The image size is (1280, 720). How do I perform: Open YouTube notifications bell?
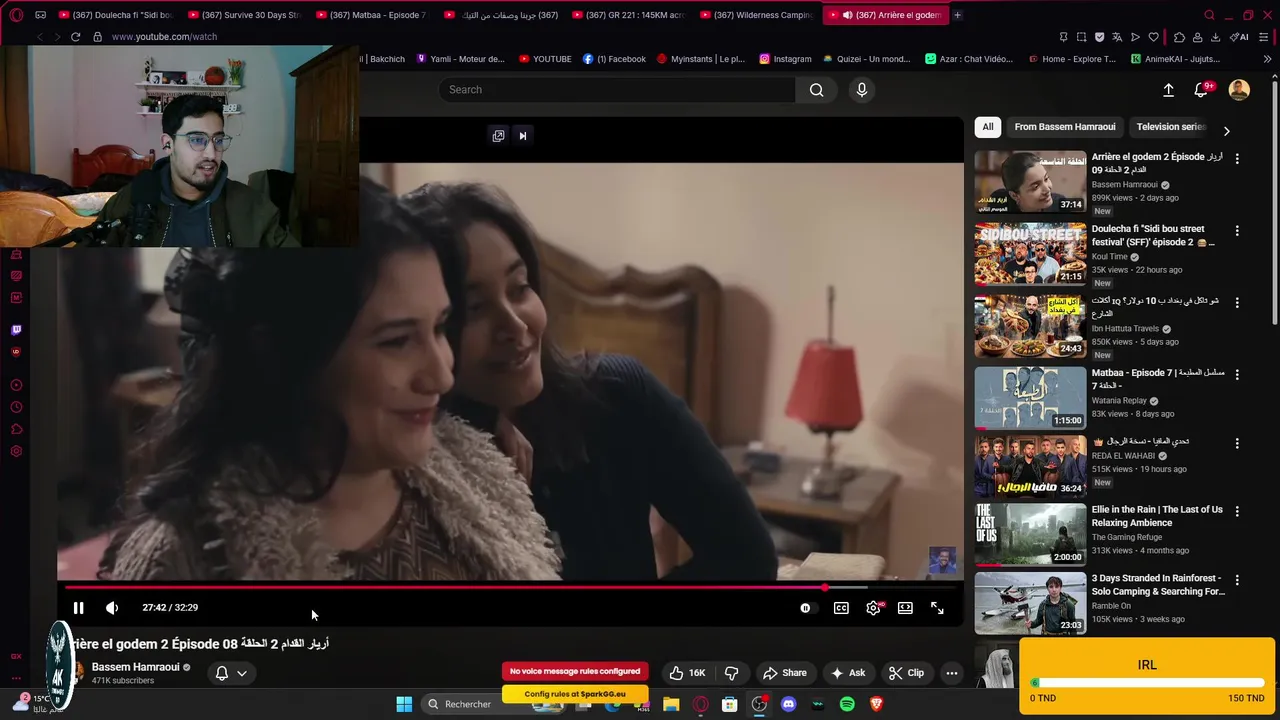point(1201,90)
